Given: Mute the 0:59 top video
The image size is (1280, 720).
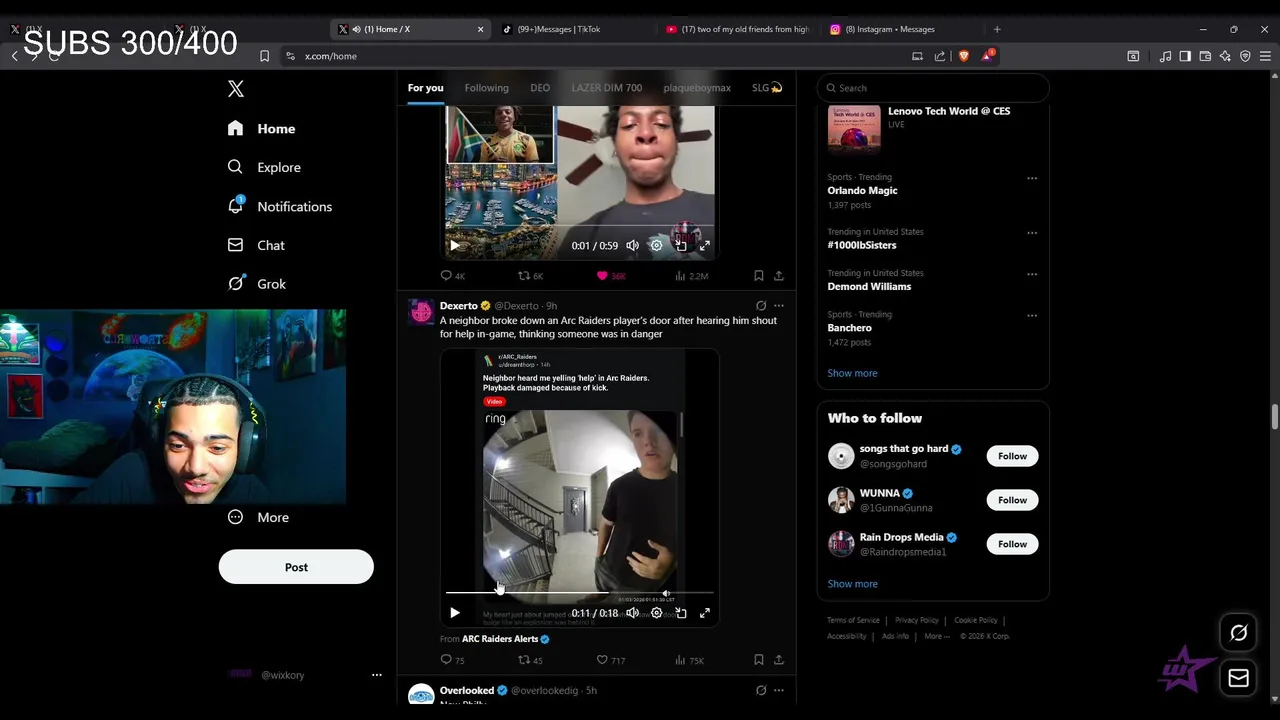Looking at the screenshot, I should click(632, 245).
